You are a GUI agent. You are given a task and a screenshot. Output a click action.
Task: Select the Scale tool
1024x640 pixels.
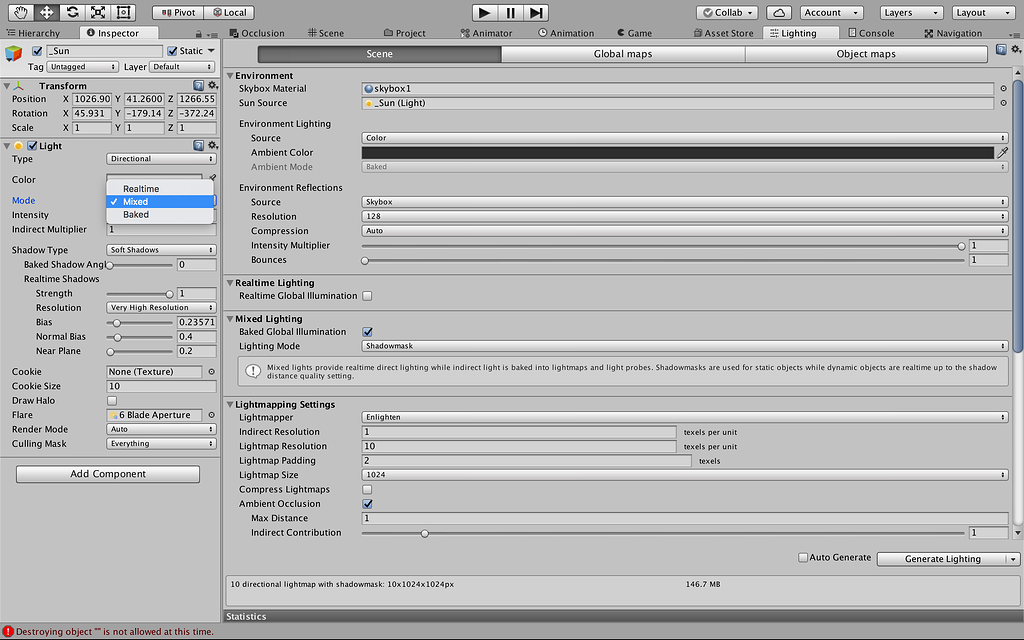tap(96, 12)
